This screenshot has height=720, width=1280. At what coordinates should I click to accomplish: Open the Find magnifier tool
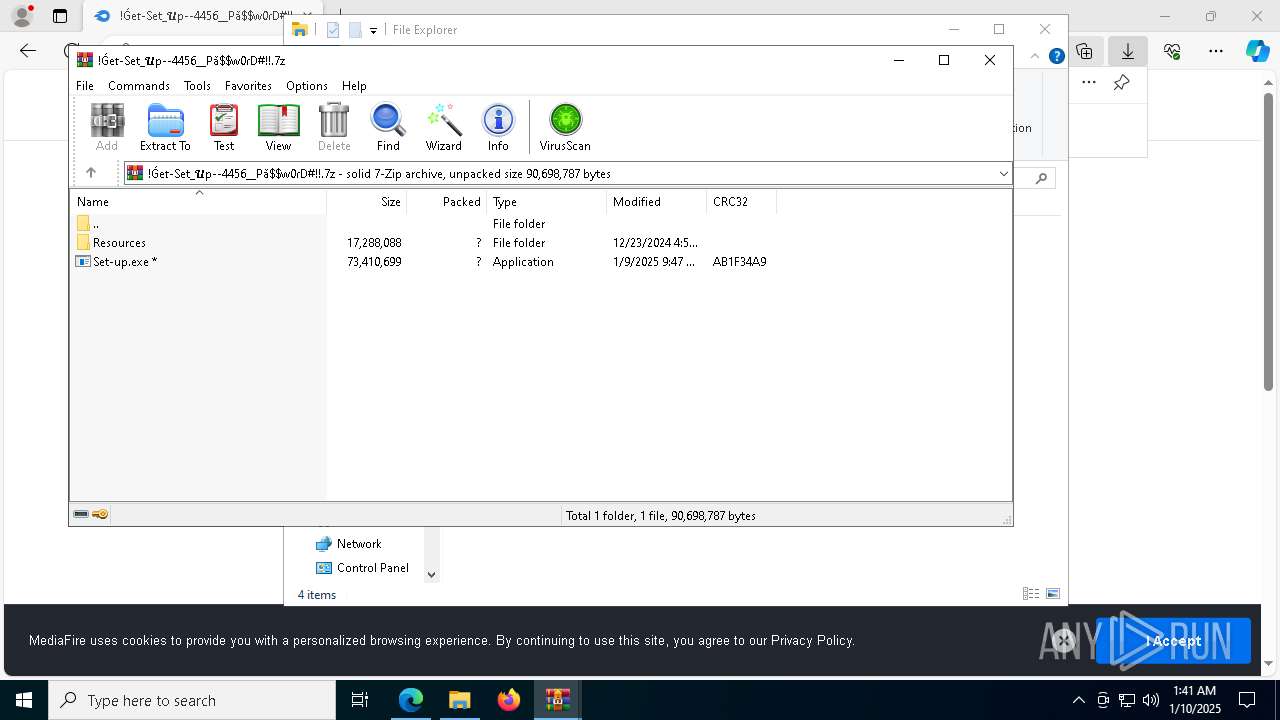pos(388,127)
